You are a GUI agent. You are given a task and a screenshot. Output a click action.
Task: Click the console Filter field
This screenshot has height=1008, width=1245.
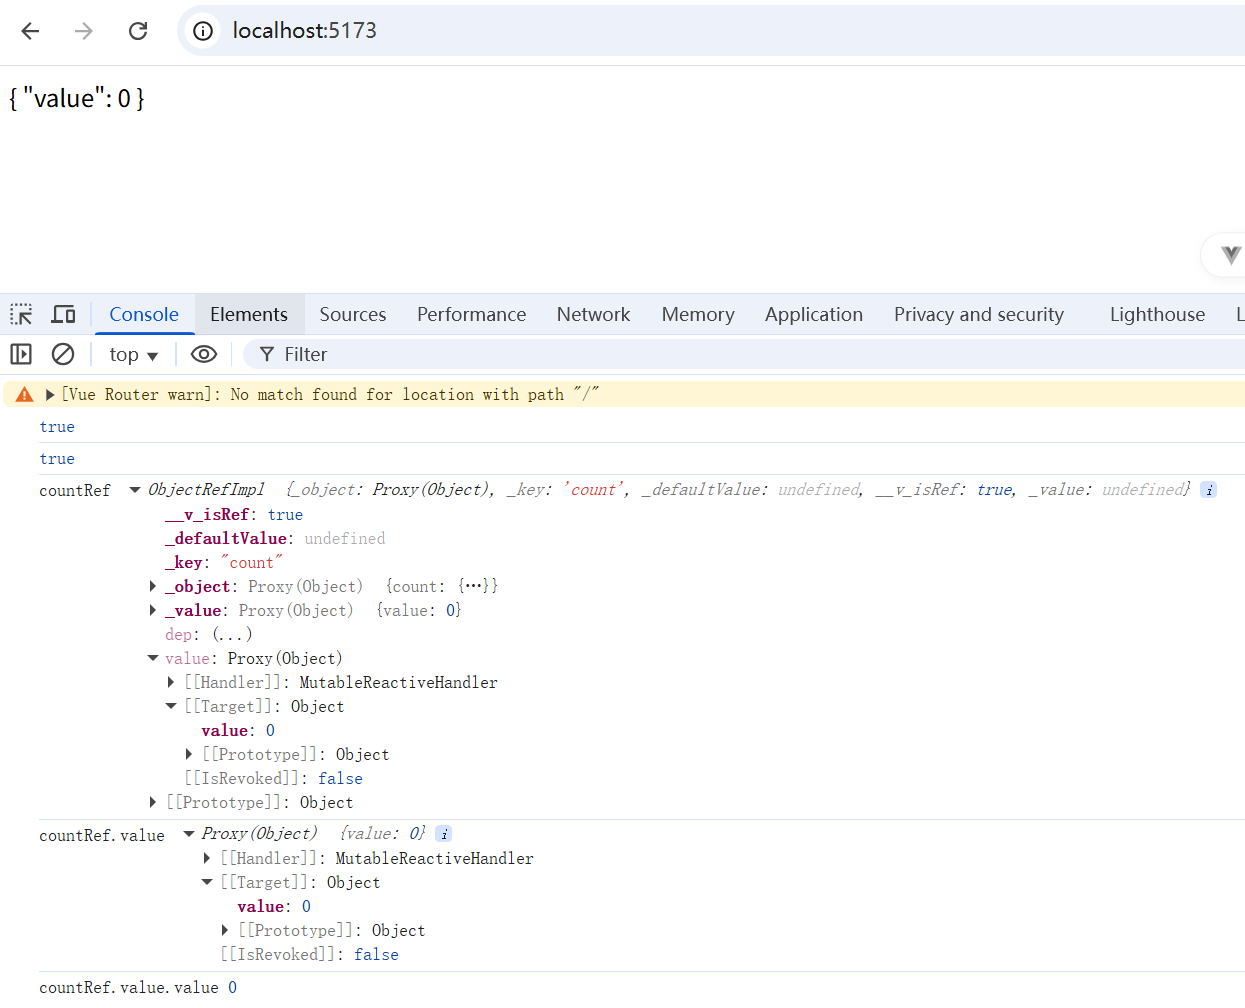(745, 354)
